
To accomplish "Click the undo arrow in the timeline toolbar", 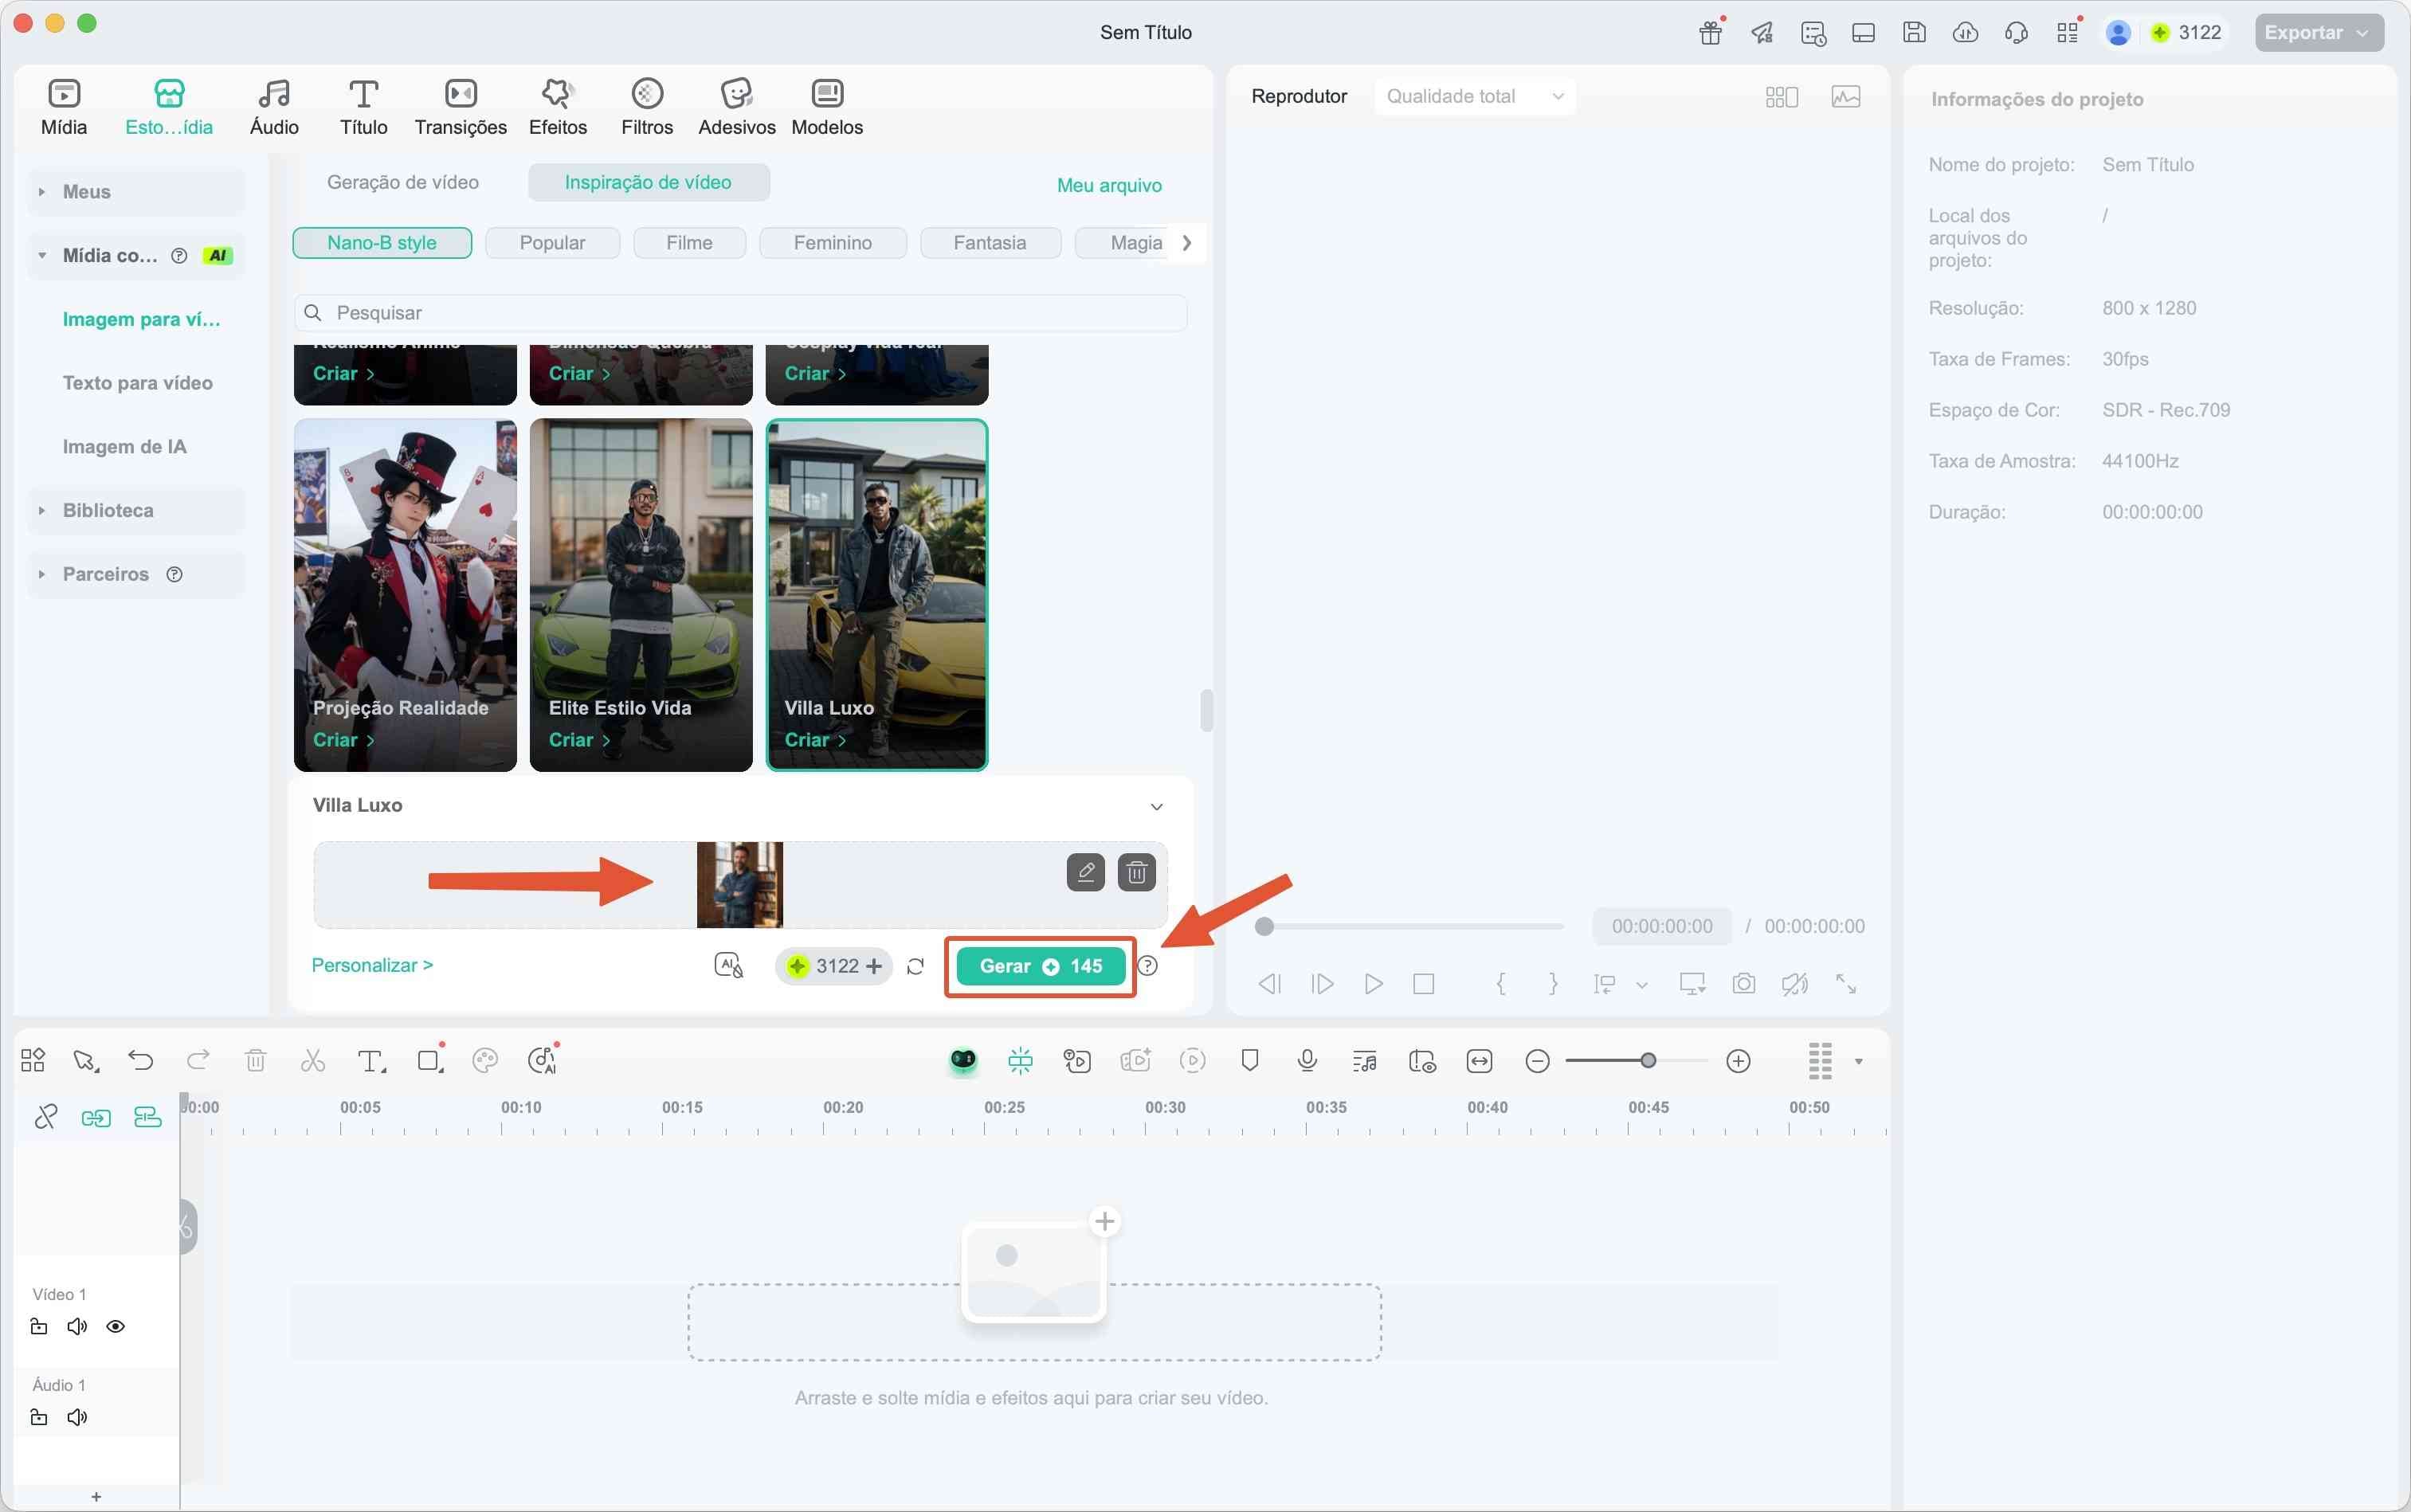I will (140, 1060).
